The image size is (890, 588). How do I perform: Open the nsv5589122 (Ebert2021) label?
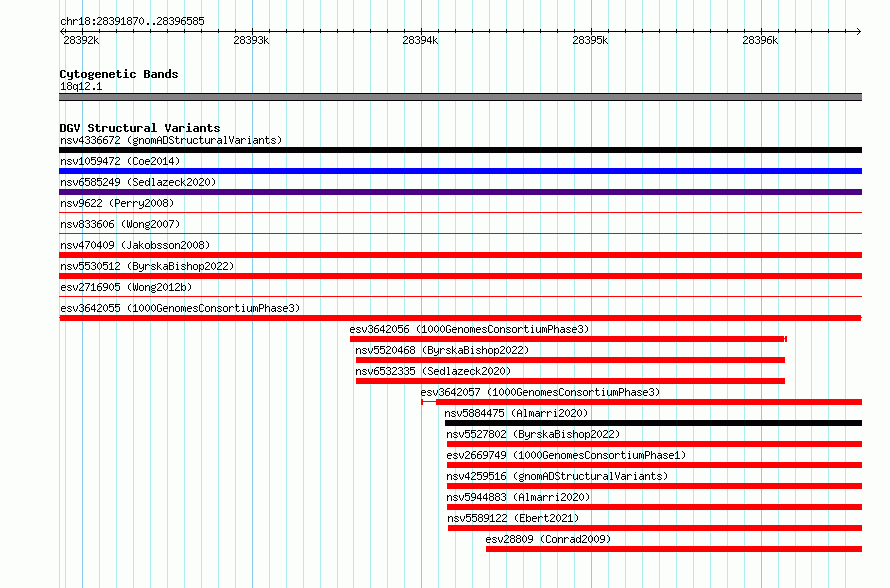coord(513,518)
